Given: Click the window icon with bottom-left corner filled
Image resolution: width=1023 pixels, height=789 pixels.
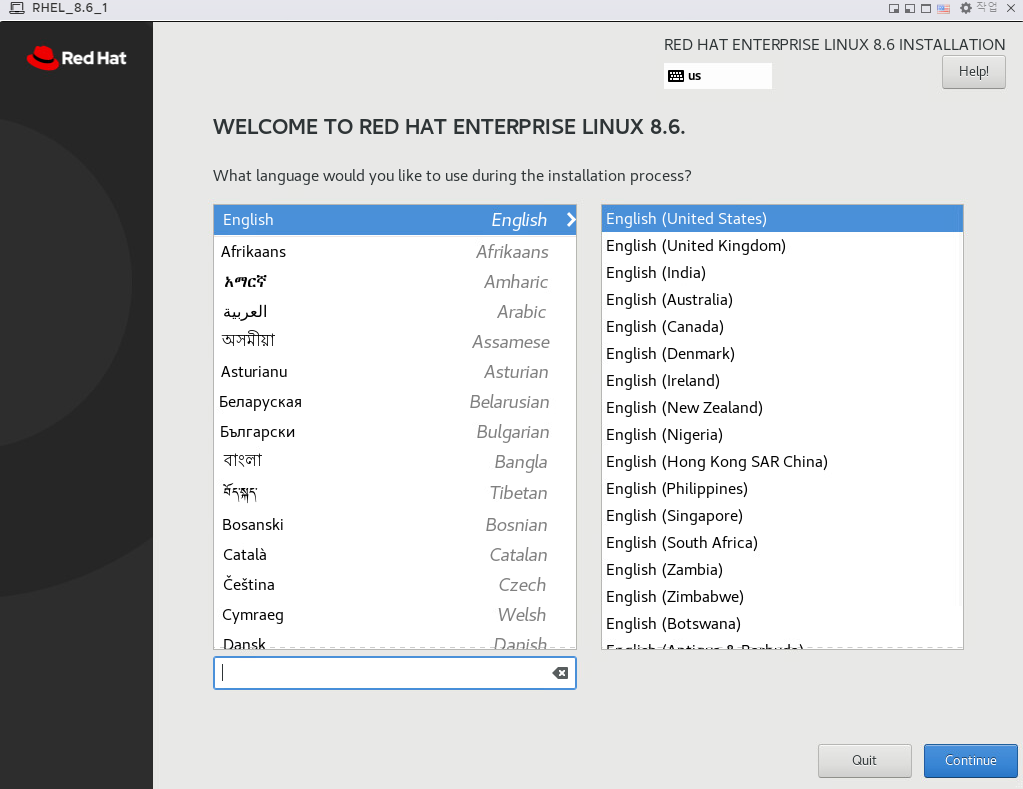Looking at the screenshot, I should (x=909, y=8).
